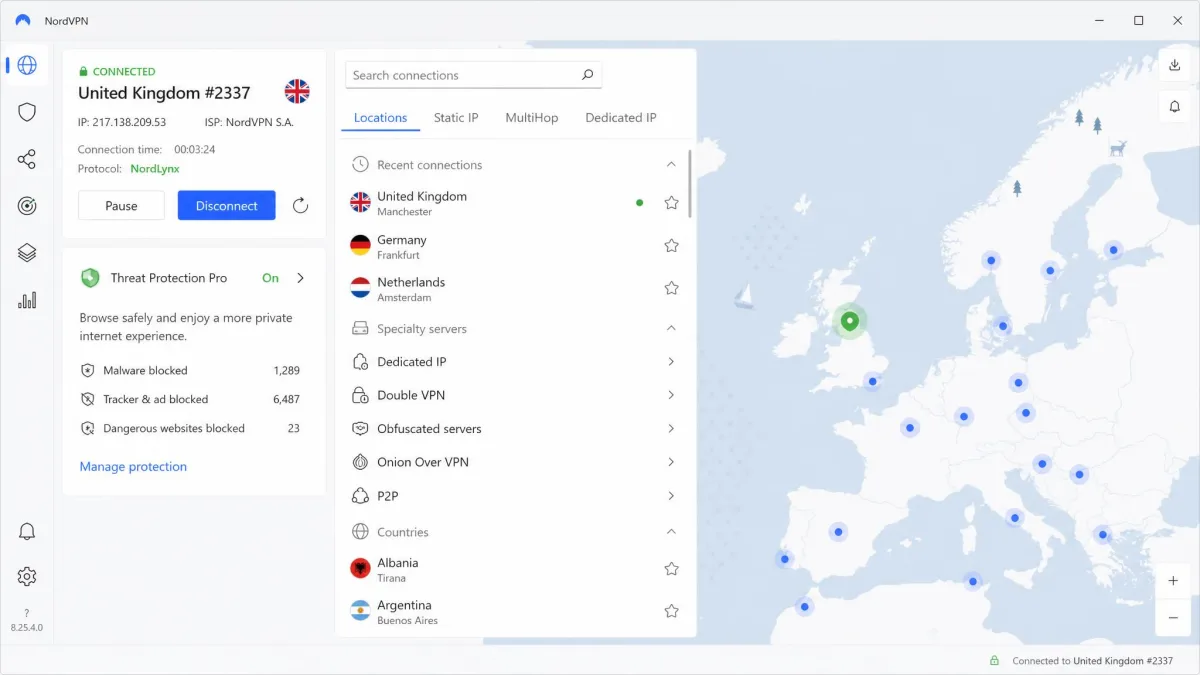Open the statistics bar chart sidebar icon
Screen dimensions: 1200x675
[x=27, y=300]
